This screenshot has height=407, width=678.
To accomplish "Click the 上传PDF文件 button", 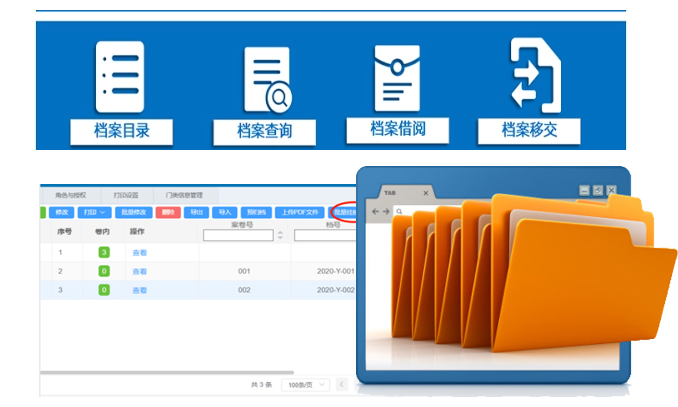I will [x=298, y=212].
